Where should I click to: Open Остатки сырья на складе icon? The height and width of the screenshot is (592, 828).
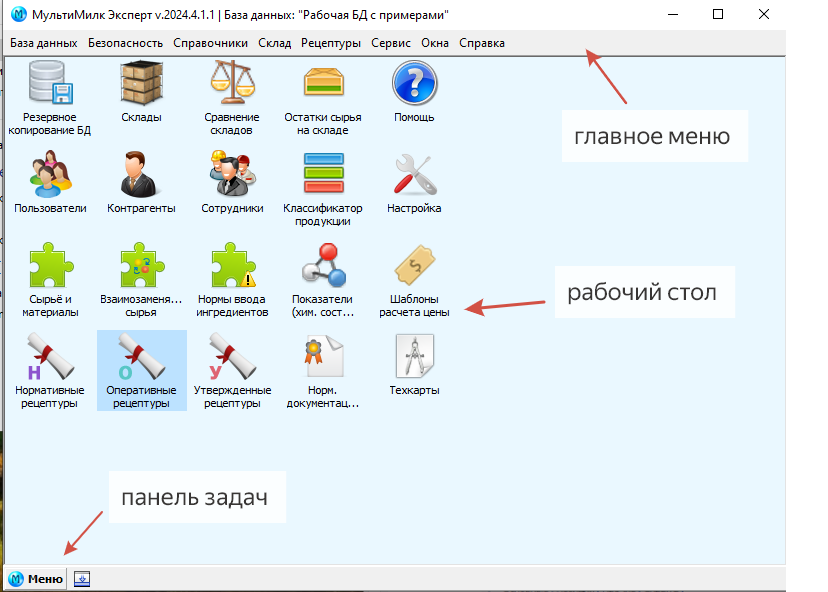coord(322,83)
